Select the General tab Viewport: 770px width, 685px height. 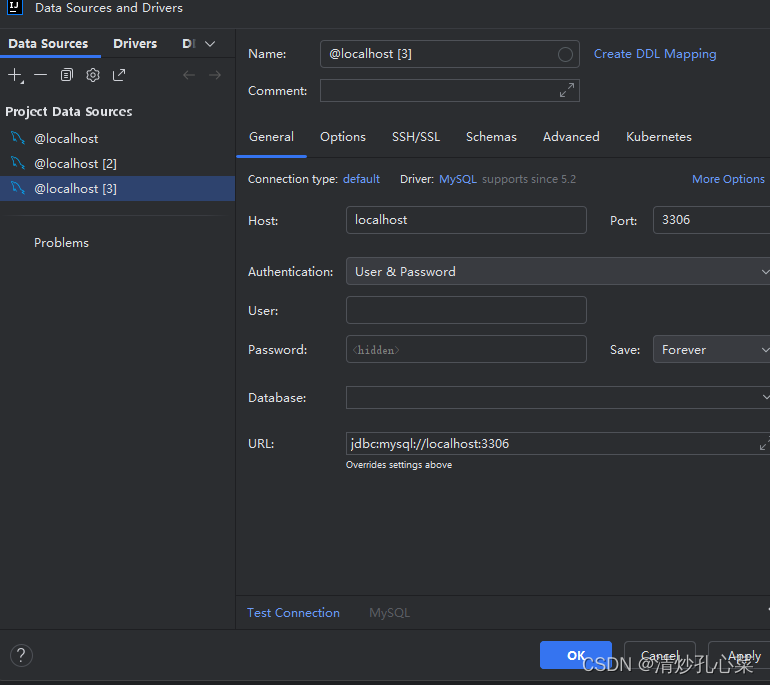click(x=272, y=137)
